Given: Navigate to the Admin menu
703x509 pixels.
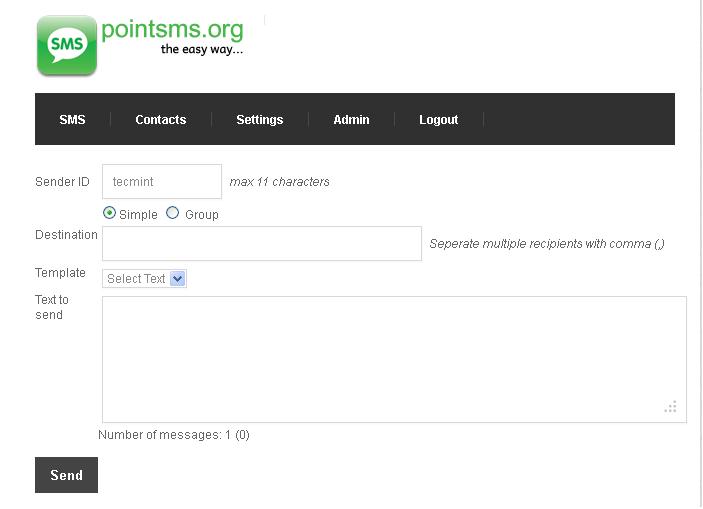Looking at the screenshot, I should pyautogui.click(x=351, y=120).
